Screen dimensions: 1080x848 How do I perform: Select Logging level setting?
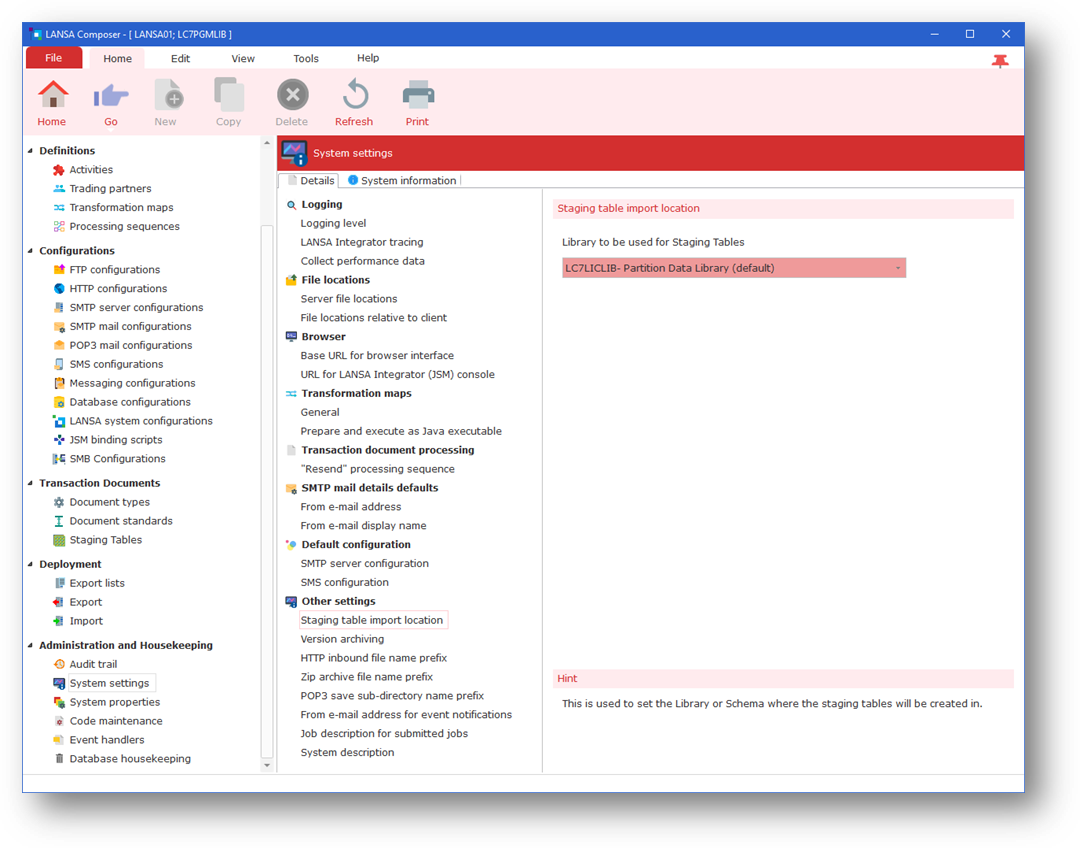point(333,223)
